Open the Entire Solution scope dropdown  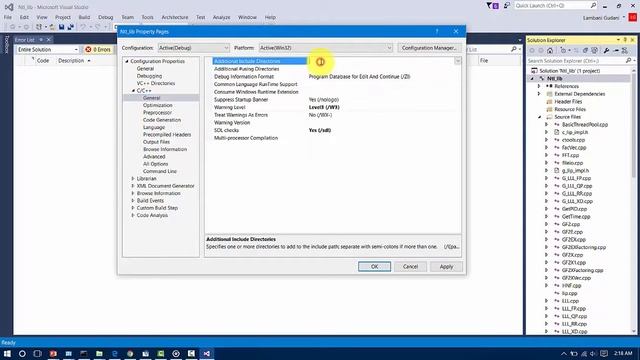click(47, 49)
